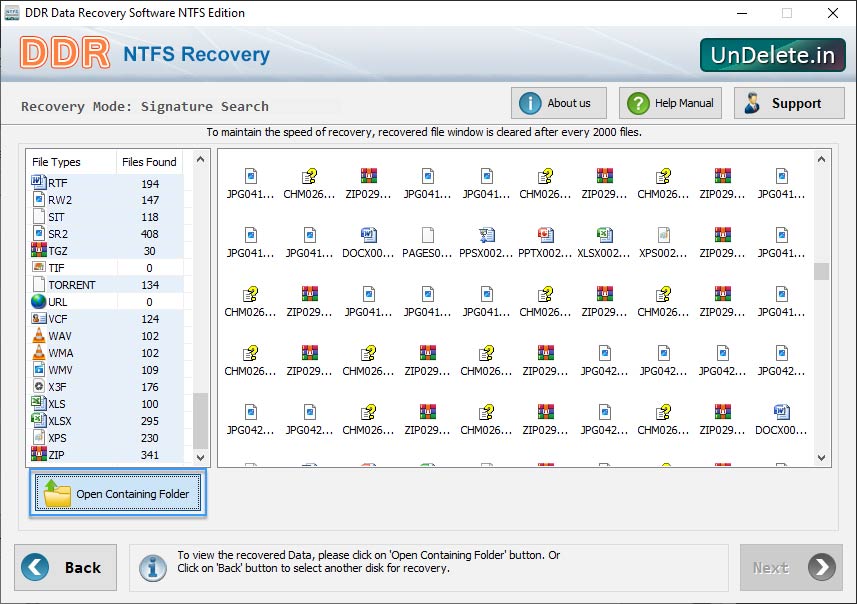Click the 341 count for ZIP
Image resolution: width=857 pixels, height=604 pixels.
pyautogui.click(x=150, y=455)
